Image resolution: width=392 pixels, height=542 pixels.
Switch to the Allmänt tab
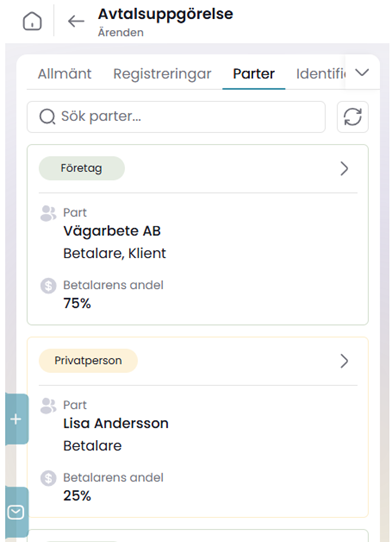click(x=65, y=74)
